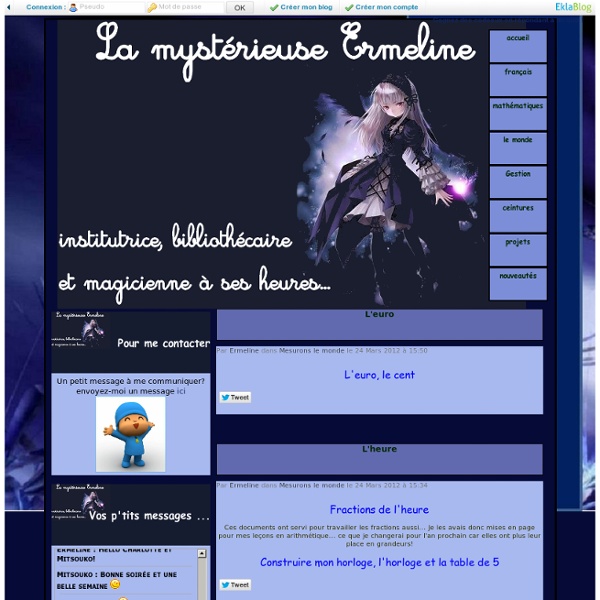
Task: Open the EklaBlog logo link
Action: (x=573, y=7)
